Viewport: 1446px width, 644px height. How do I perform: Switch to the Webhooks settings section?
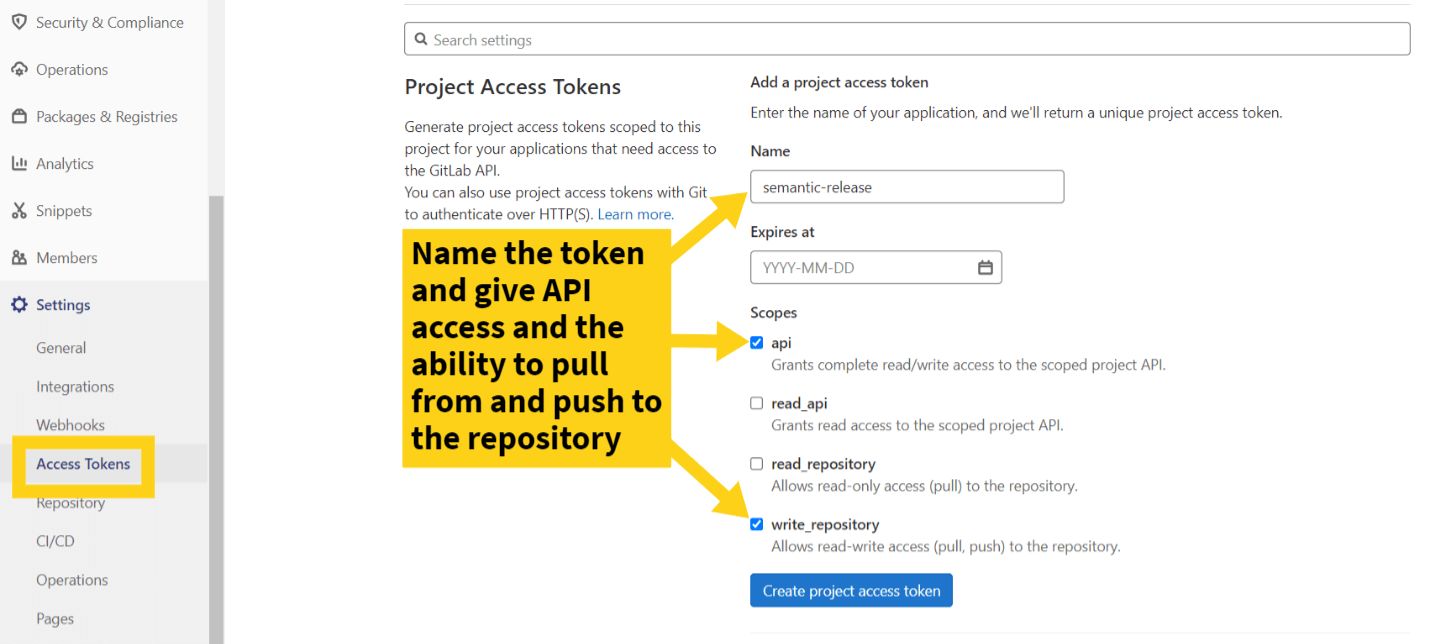(70, 425)
